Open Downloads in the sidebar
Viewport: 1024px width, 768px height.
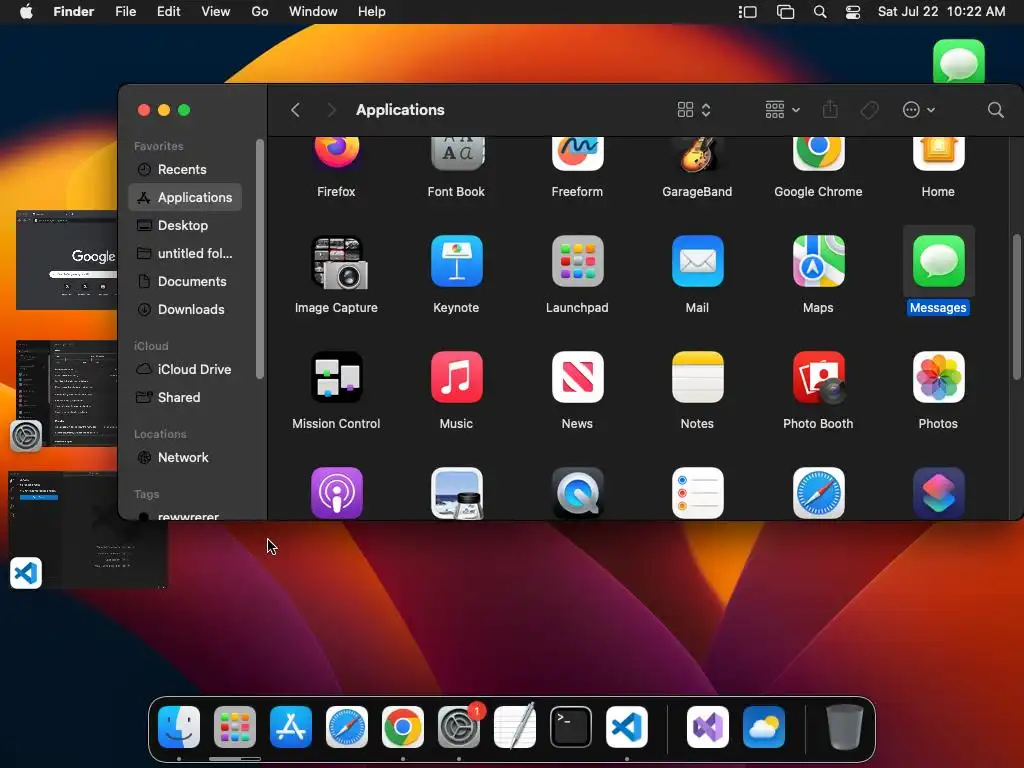point(185,310)
